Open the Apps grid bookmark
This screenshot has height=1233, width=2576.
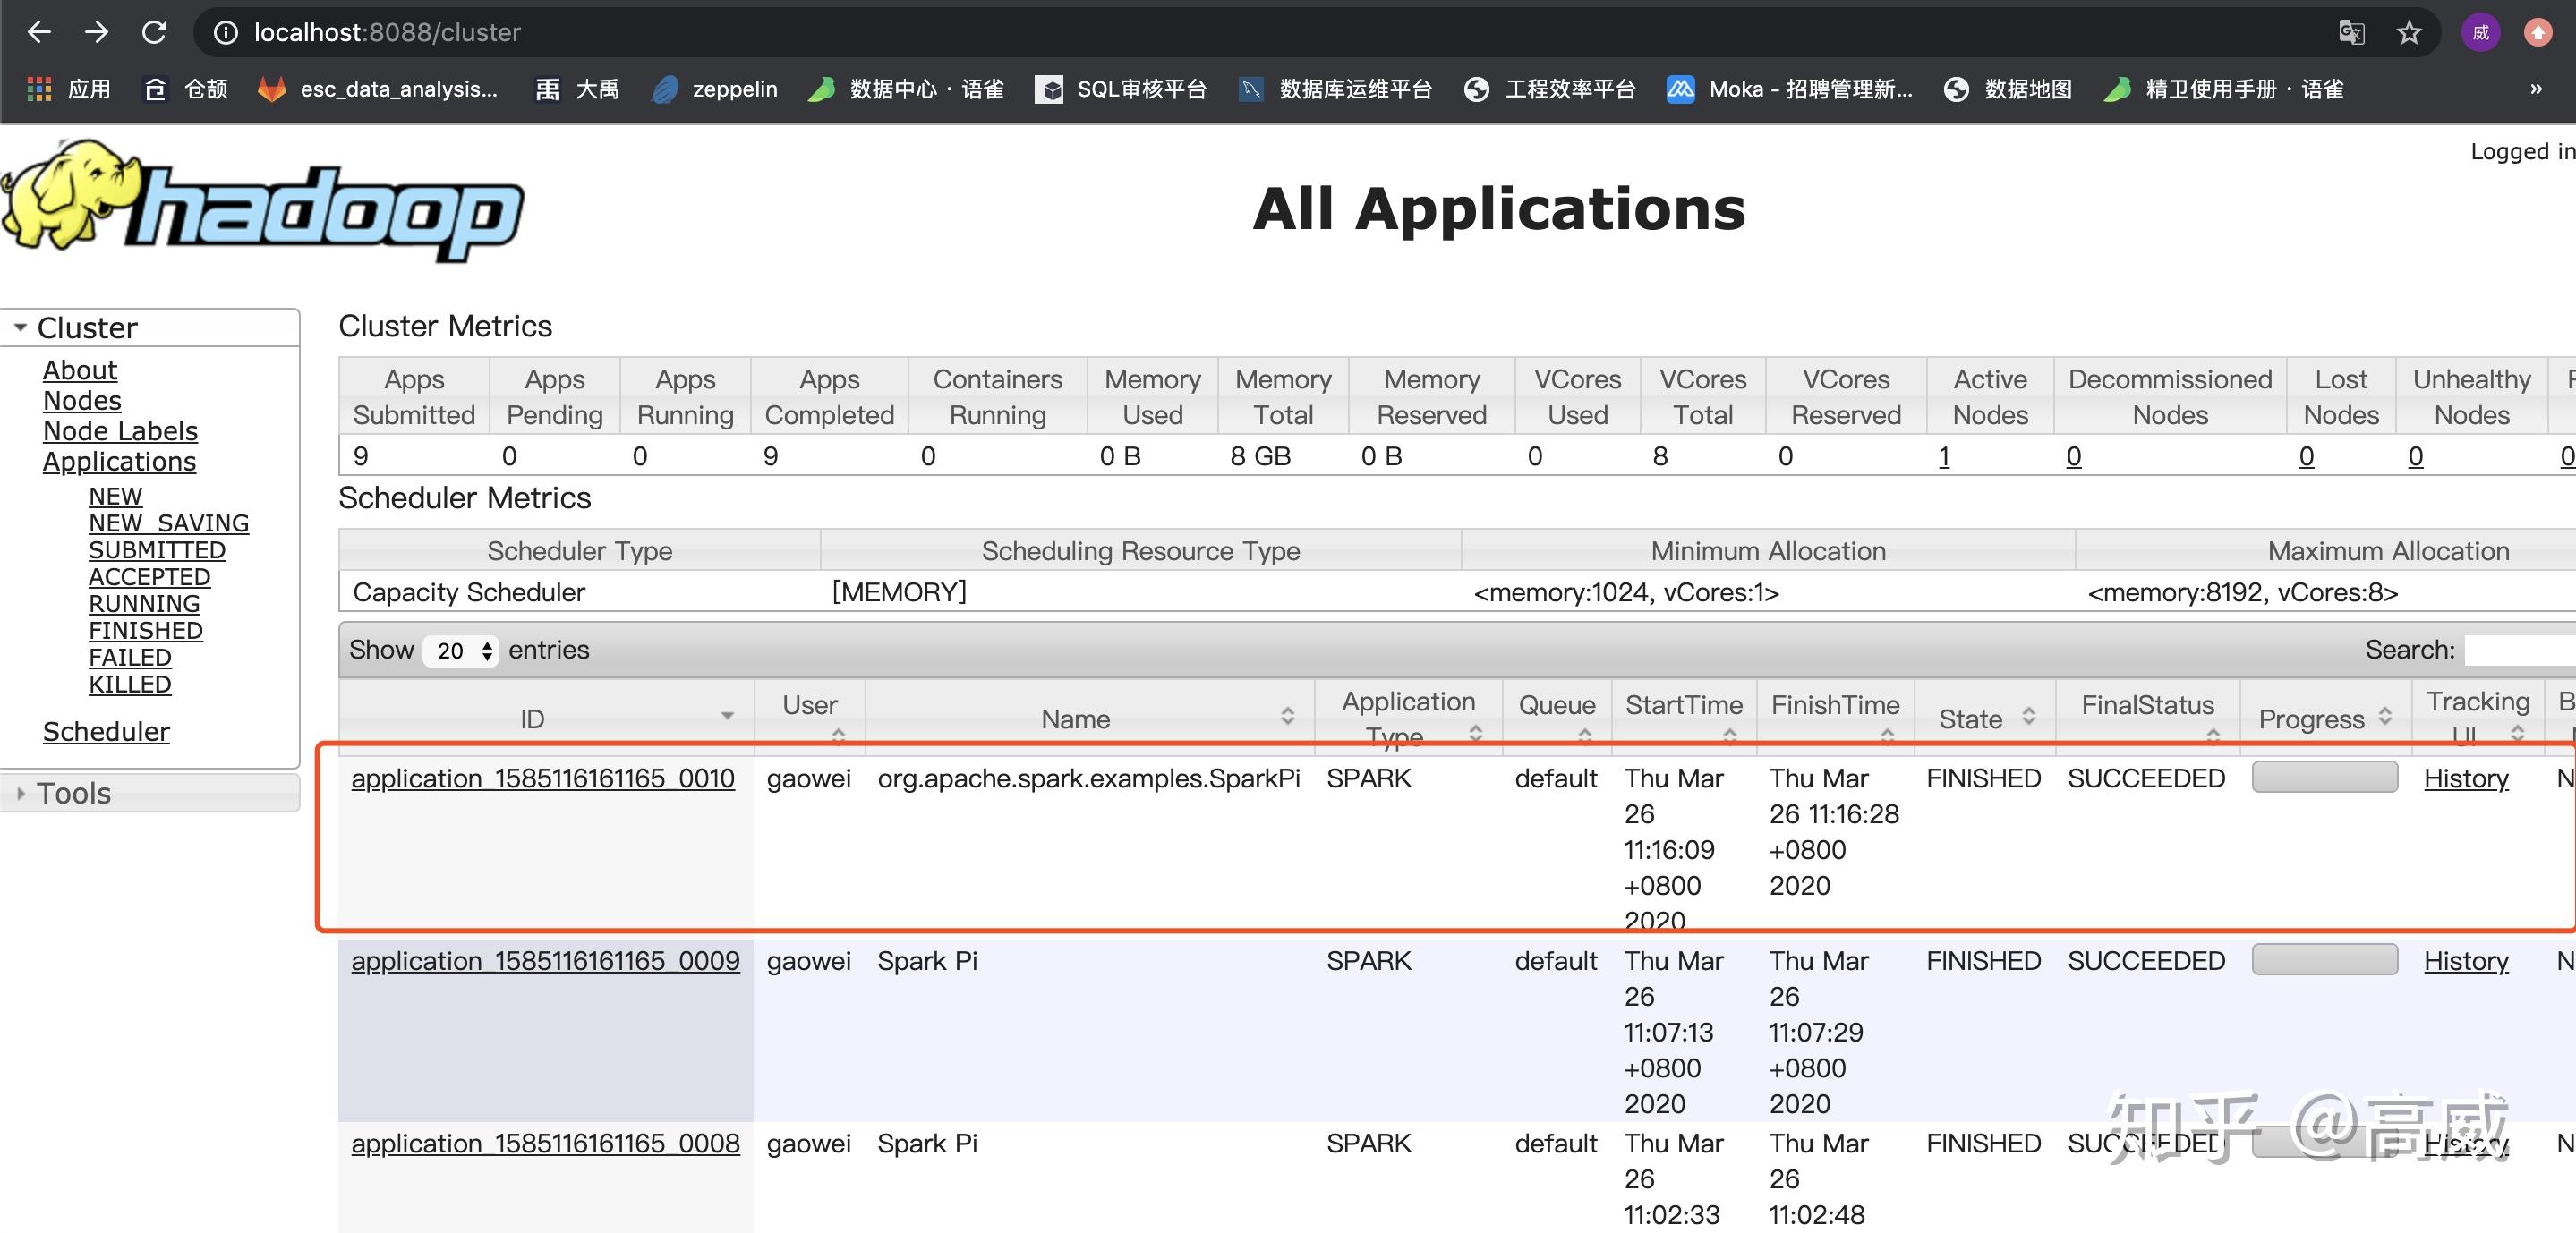point(68,89)
